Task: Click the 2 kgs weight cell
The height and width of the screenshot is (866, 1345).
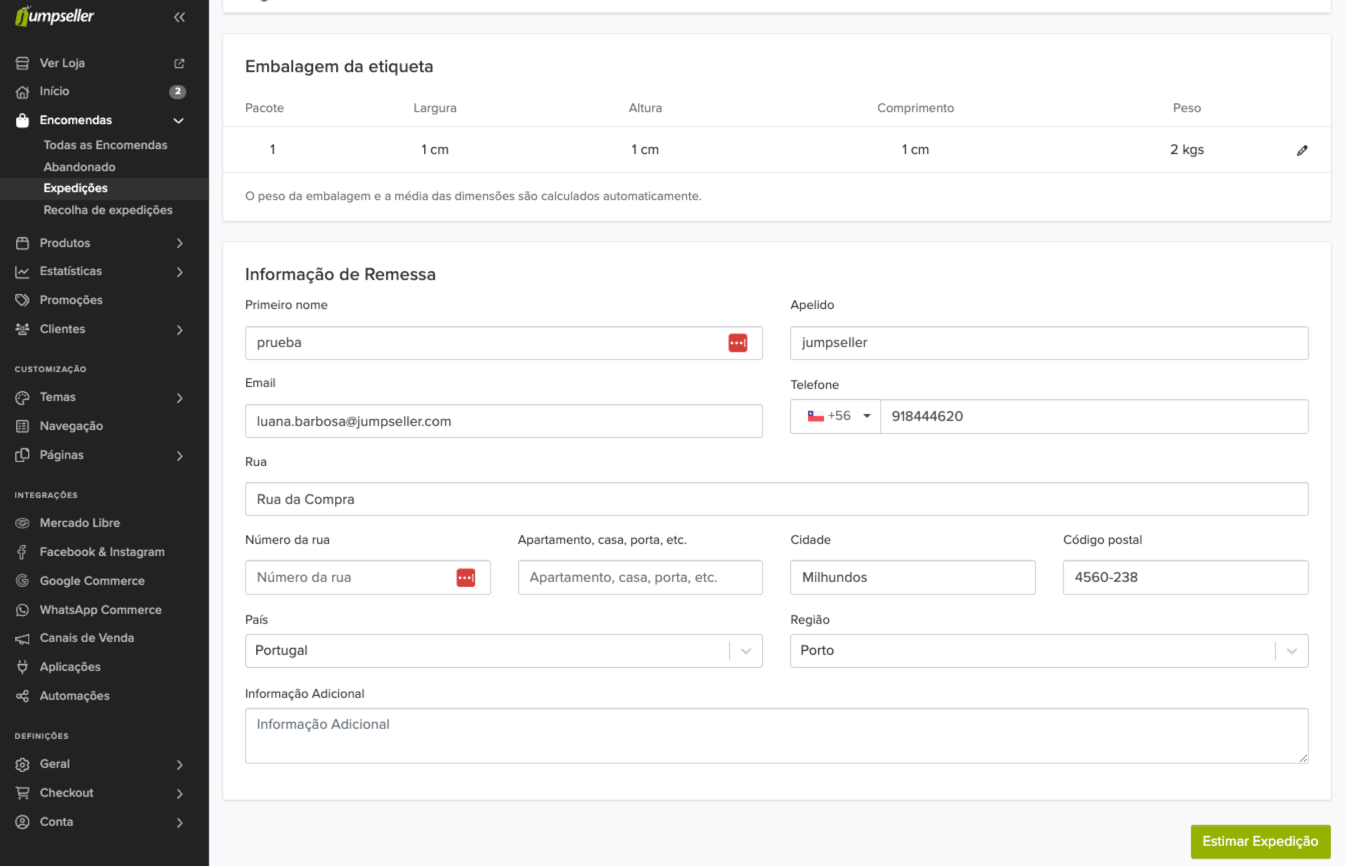Action: 1187,150
